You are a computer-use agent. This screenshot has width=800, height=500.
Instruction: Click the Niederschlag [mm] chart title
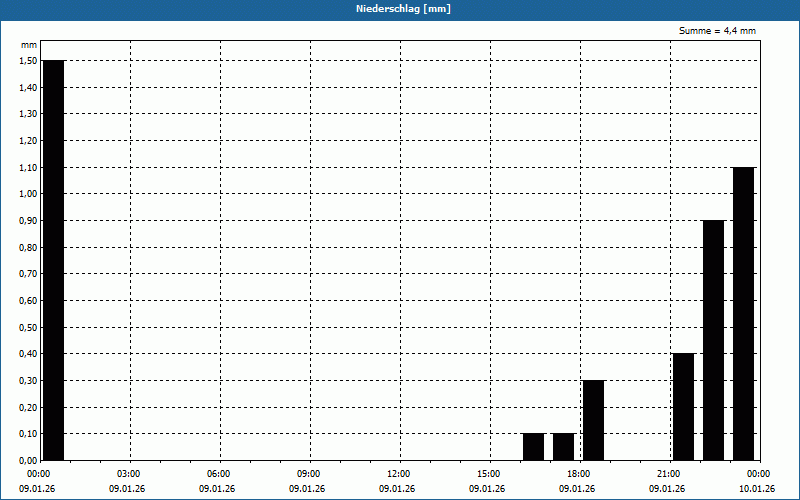tap(400, 9)
